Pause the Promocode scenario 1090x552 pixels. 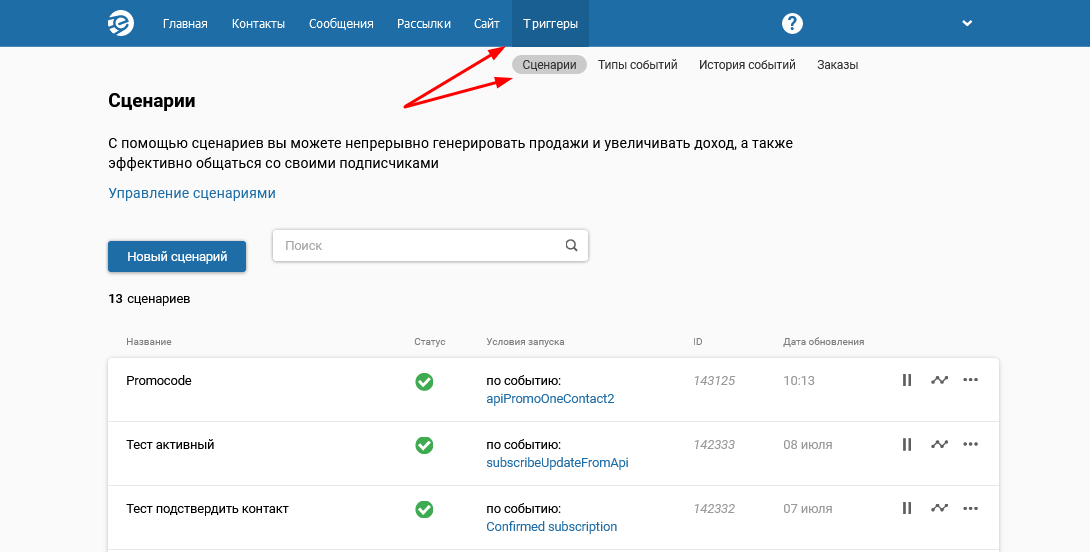click(x=906, y=380)
